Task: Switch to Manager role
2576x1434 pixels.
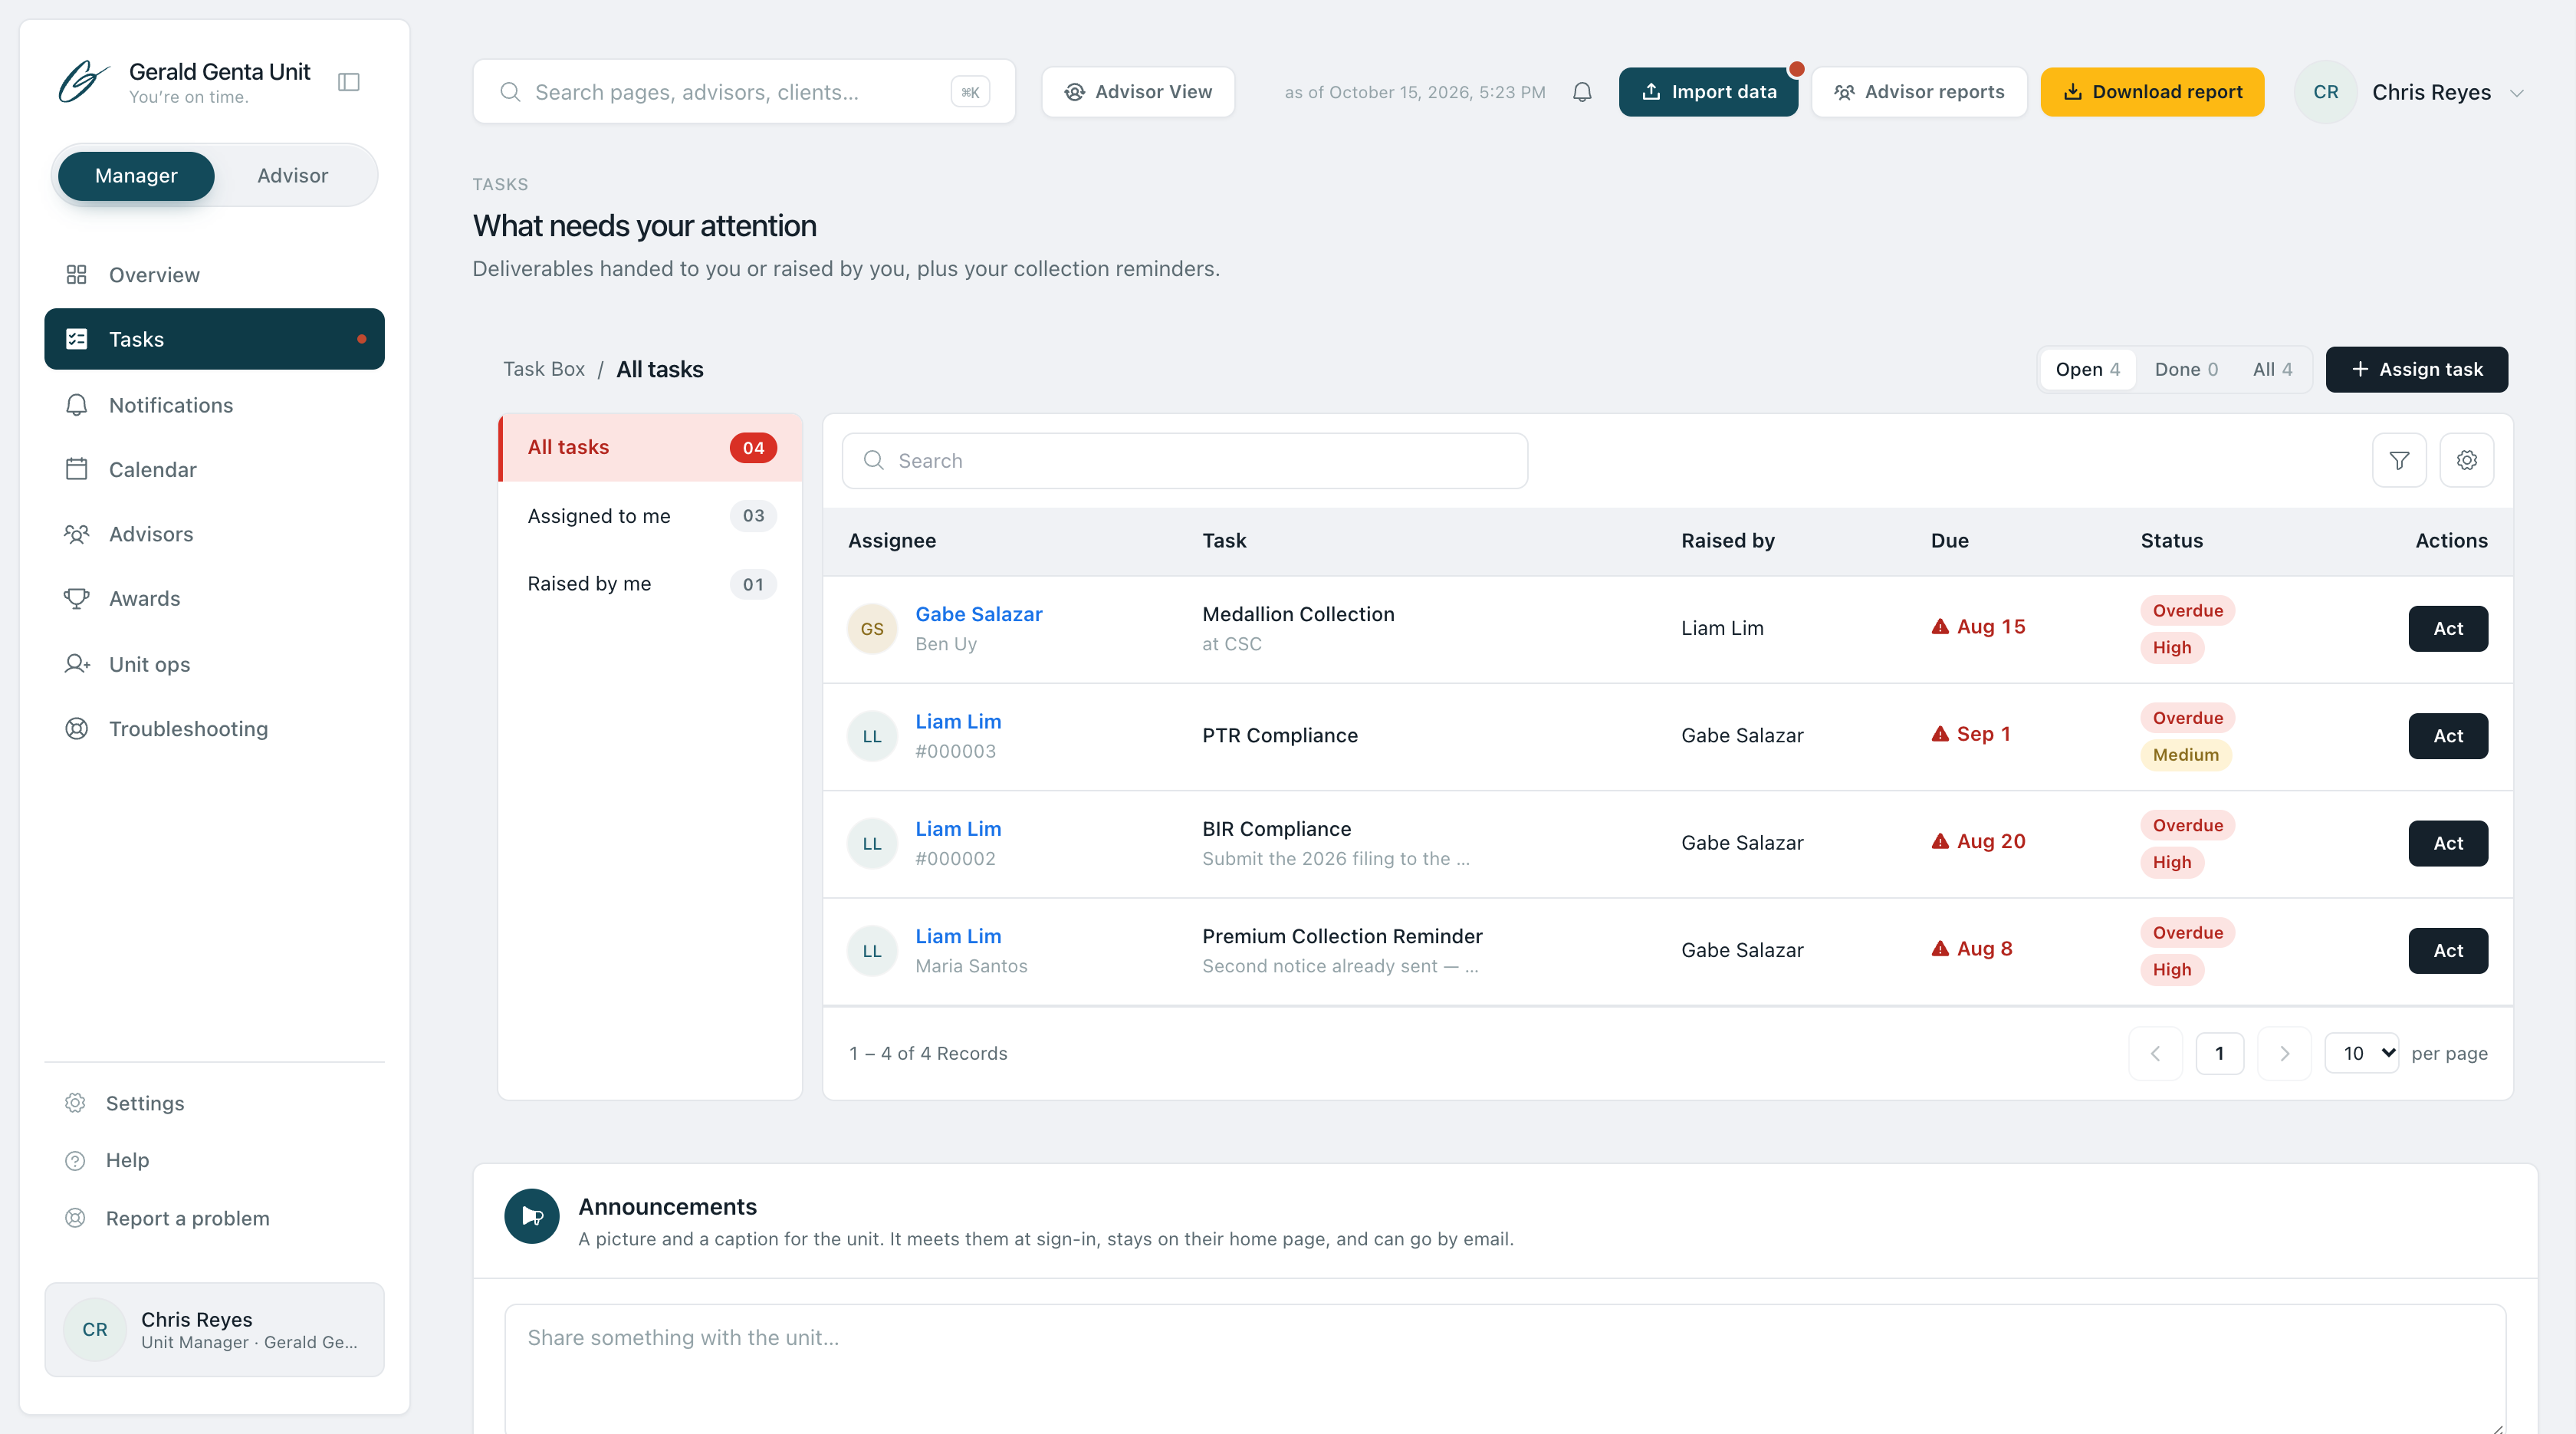Action: point(136,176)
